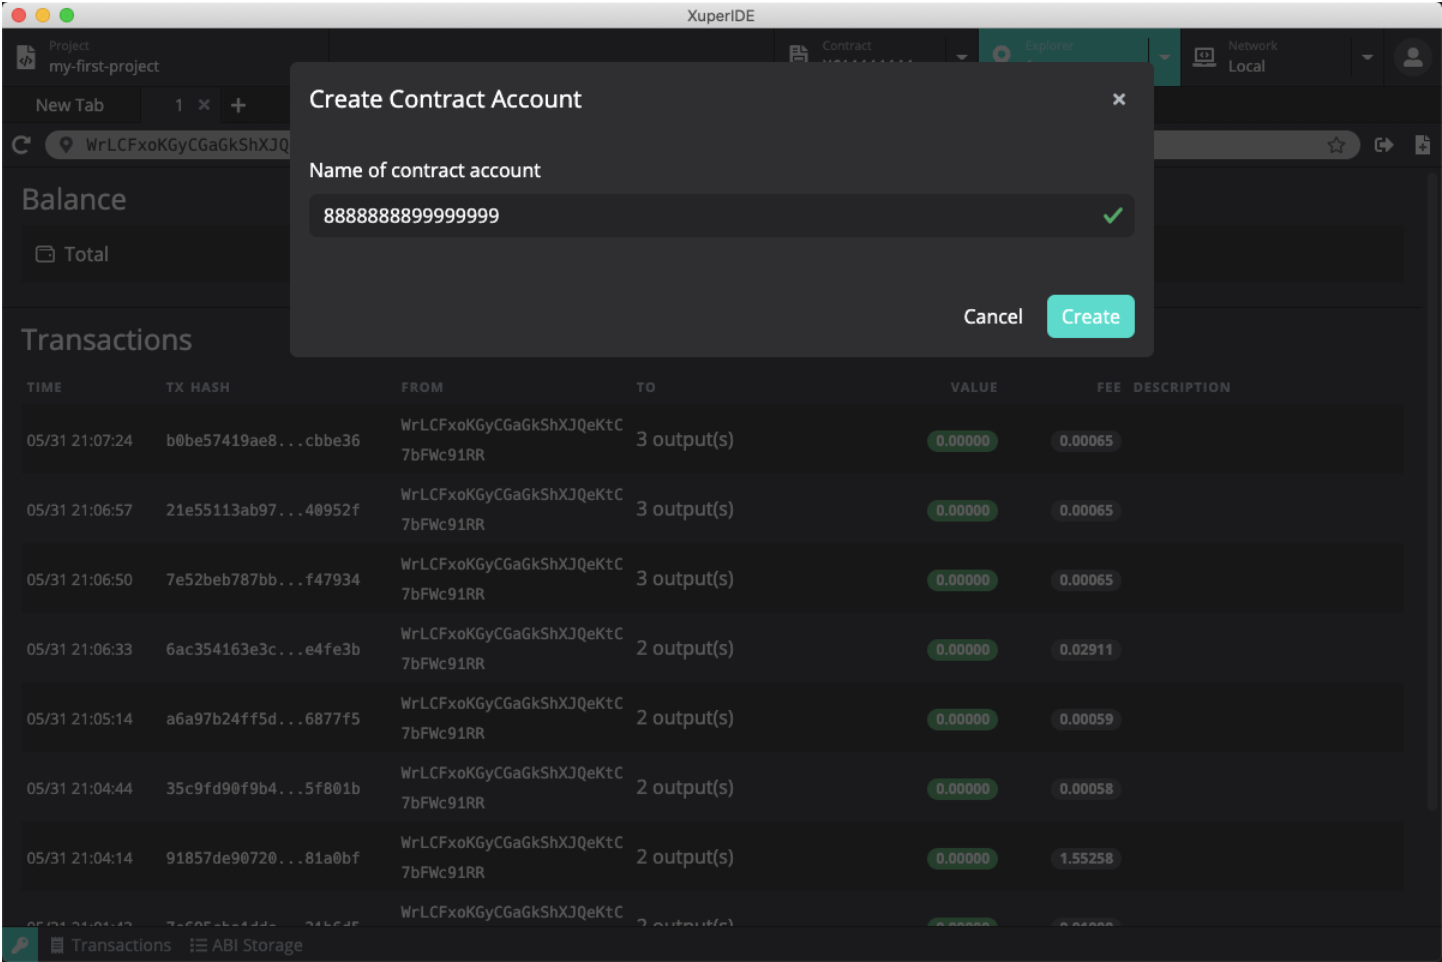Open Transactions tab in bottom bar
1442x962 pixels.
(111, 945)
